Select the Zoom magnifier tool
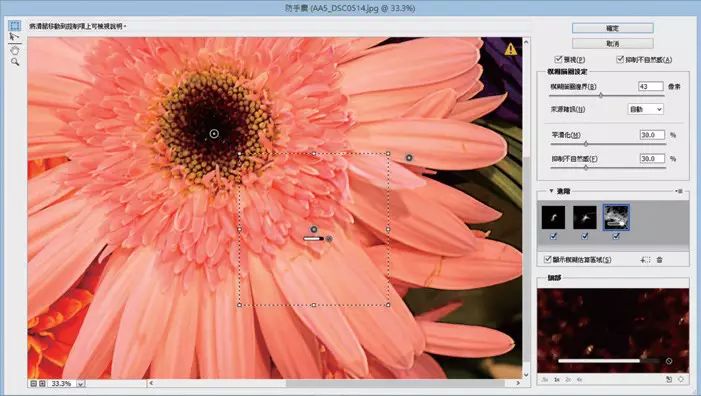This screenshot has width=701, height=396. (x=15, y=62)
